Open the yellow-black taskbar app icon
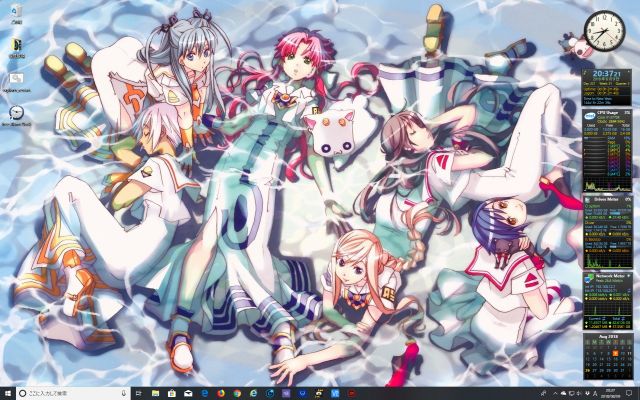The height and width of the screenshot is (400, 640). pos(319,393)
